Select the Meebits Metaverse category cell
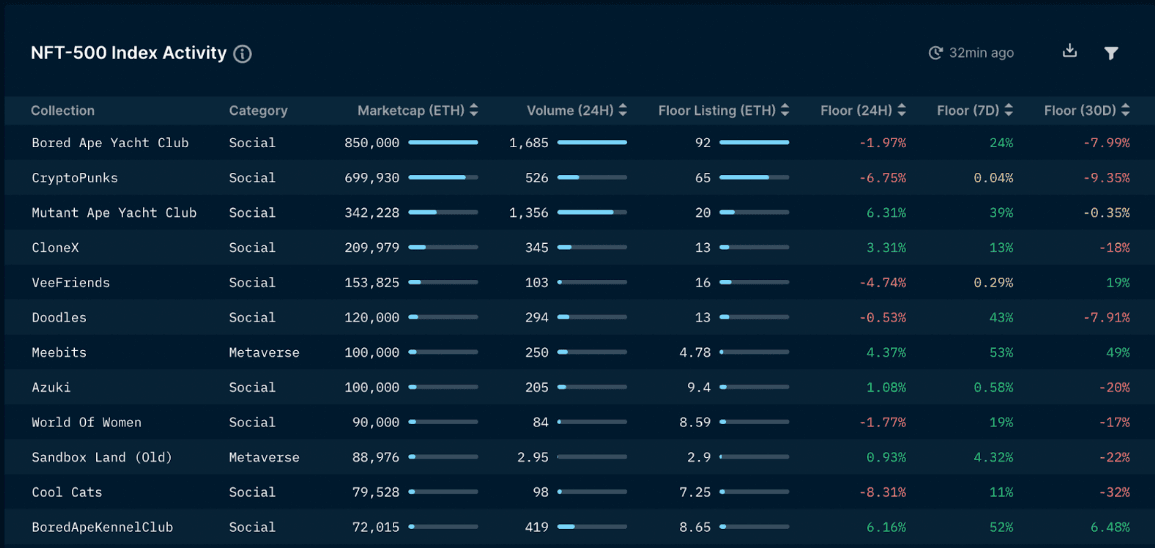Screen dimensions: 1155x548 coord(264,353)
